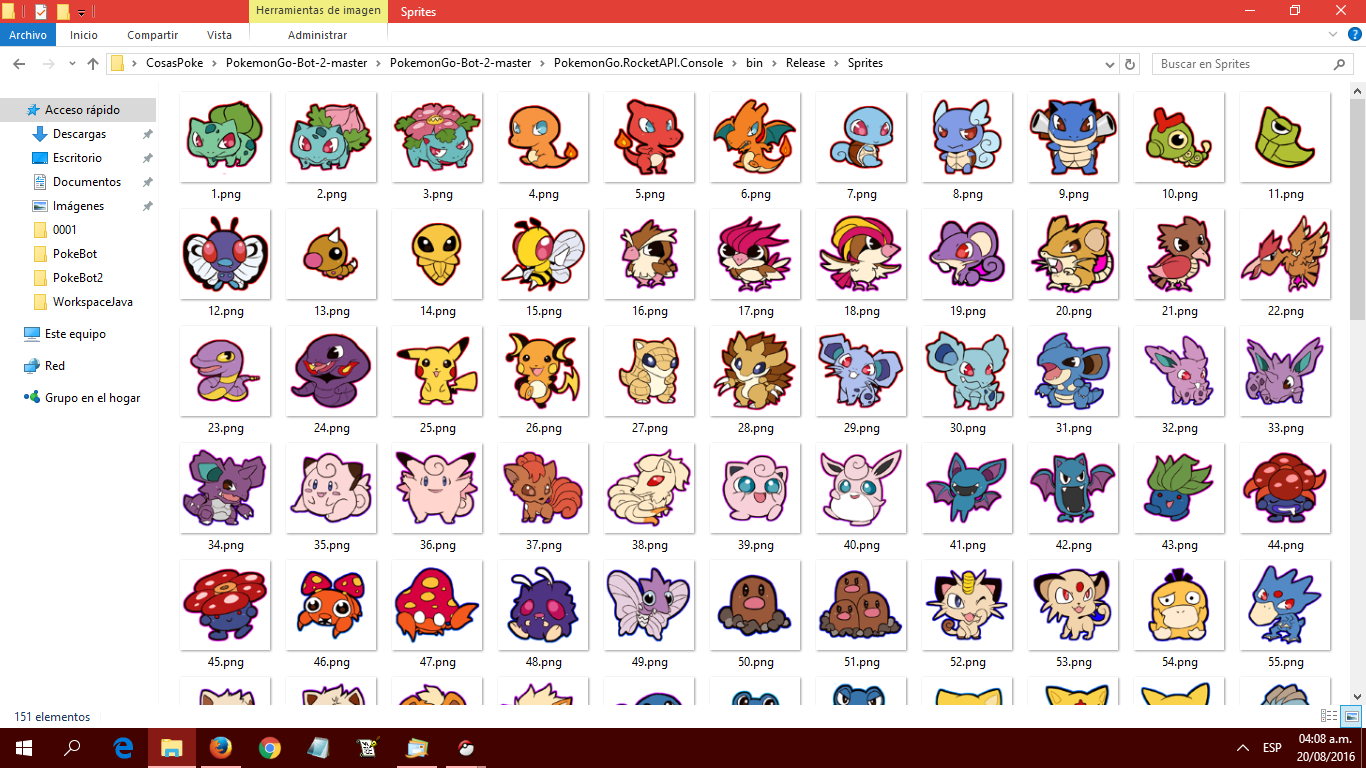Select the Blastoise sprite 9.png

(x=1073, y=137)
